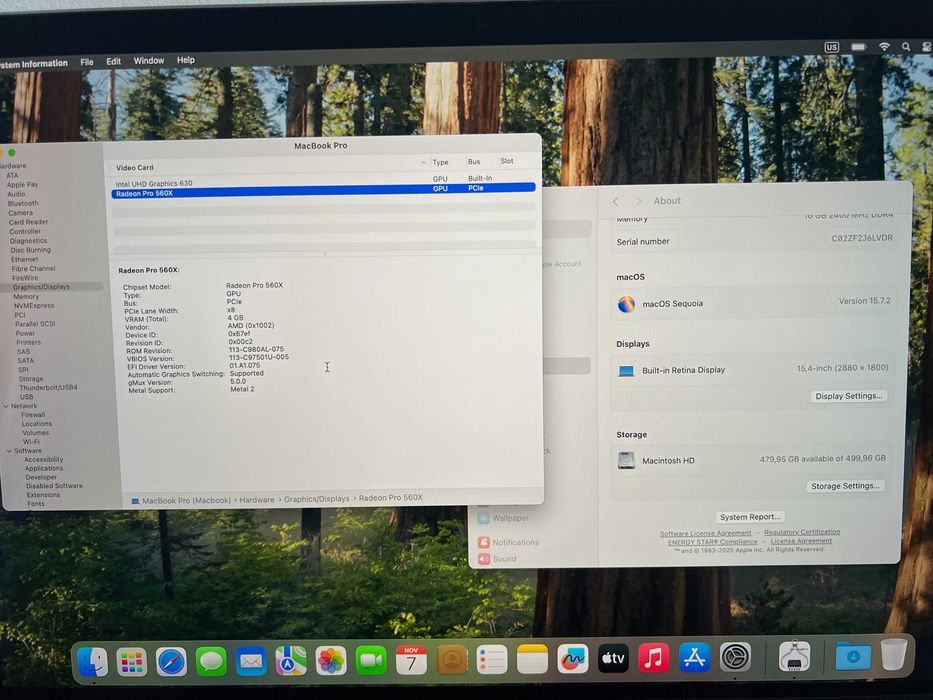
Task: Click the battery icon in menu bar
Action: click(x=858, y=47)
